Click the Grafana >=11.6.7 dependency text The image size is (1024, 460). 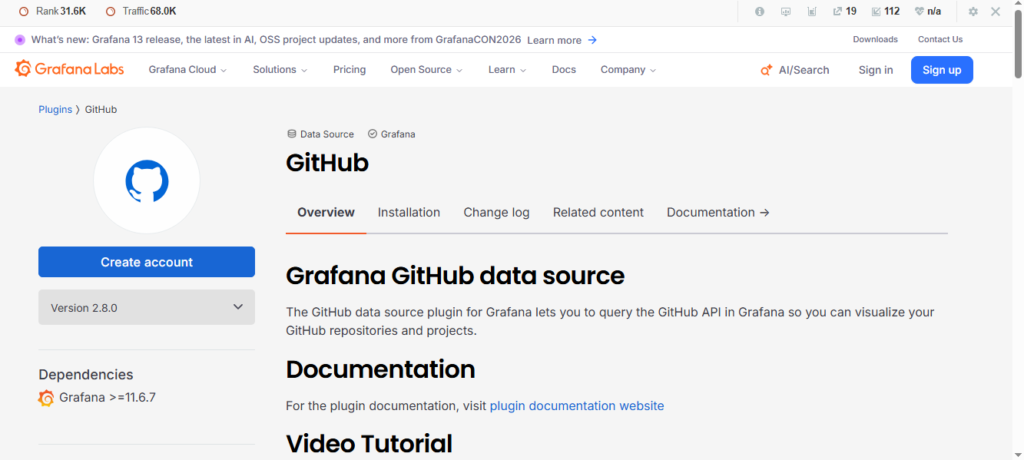(107, 397)
